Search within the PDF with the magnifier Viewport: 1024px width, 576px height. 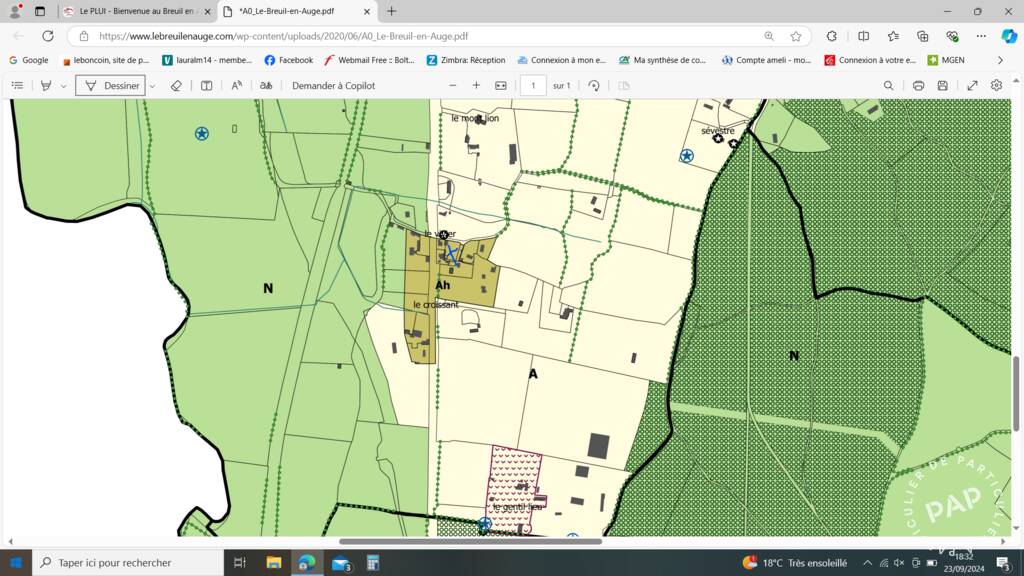pos(888,86)
